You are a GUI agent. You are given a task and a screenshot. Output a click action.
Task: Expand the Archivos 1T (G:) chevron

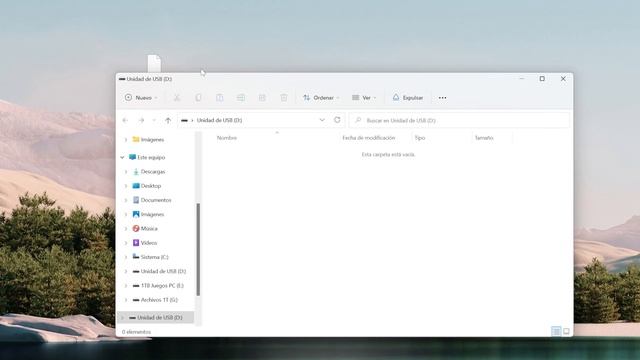(x=126, y=300)
